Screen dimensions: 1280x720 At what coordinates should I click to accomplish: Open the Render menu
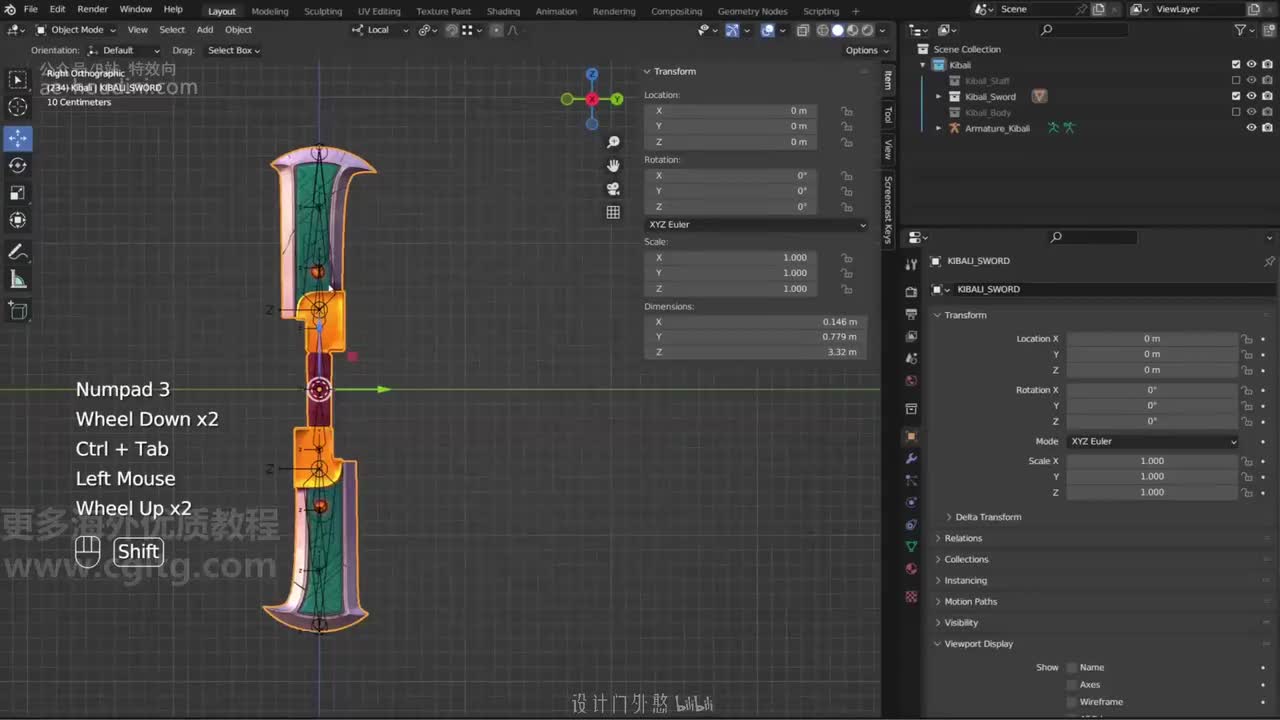click(x=92, y=9)
